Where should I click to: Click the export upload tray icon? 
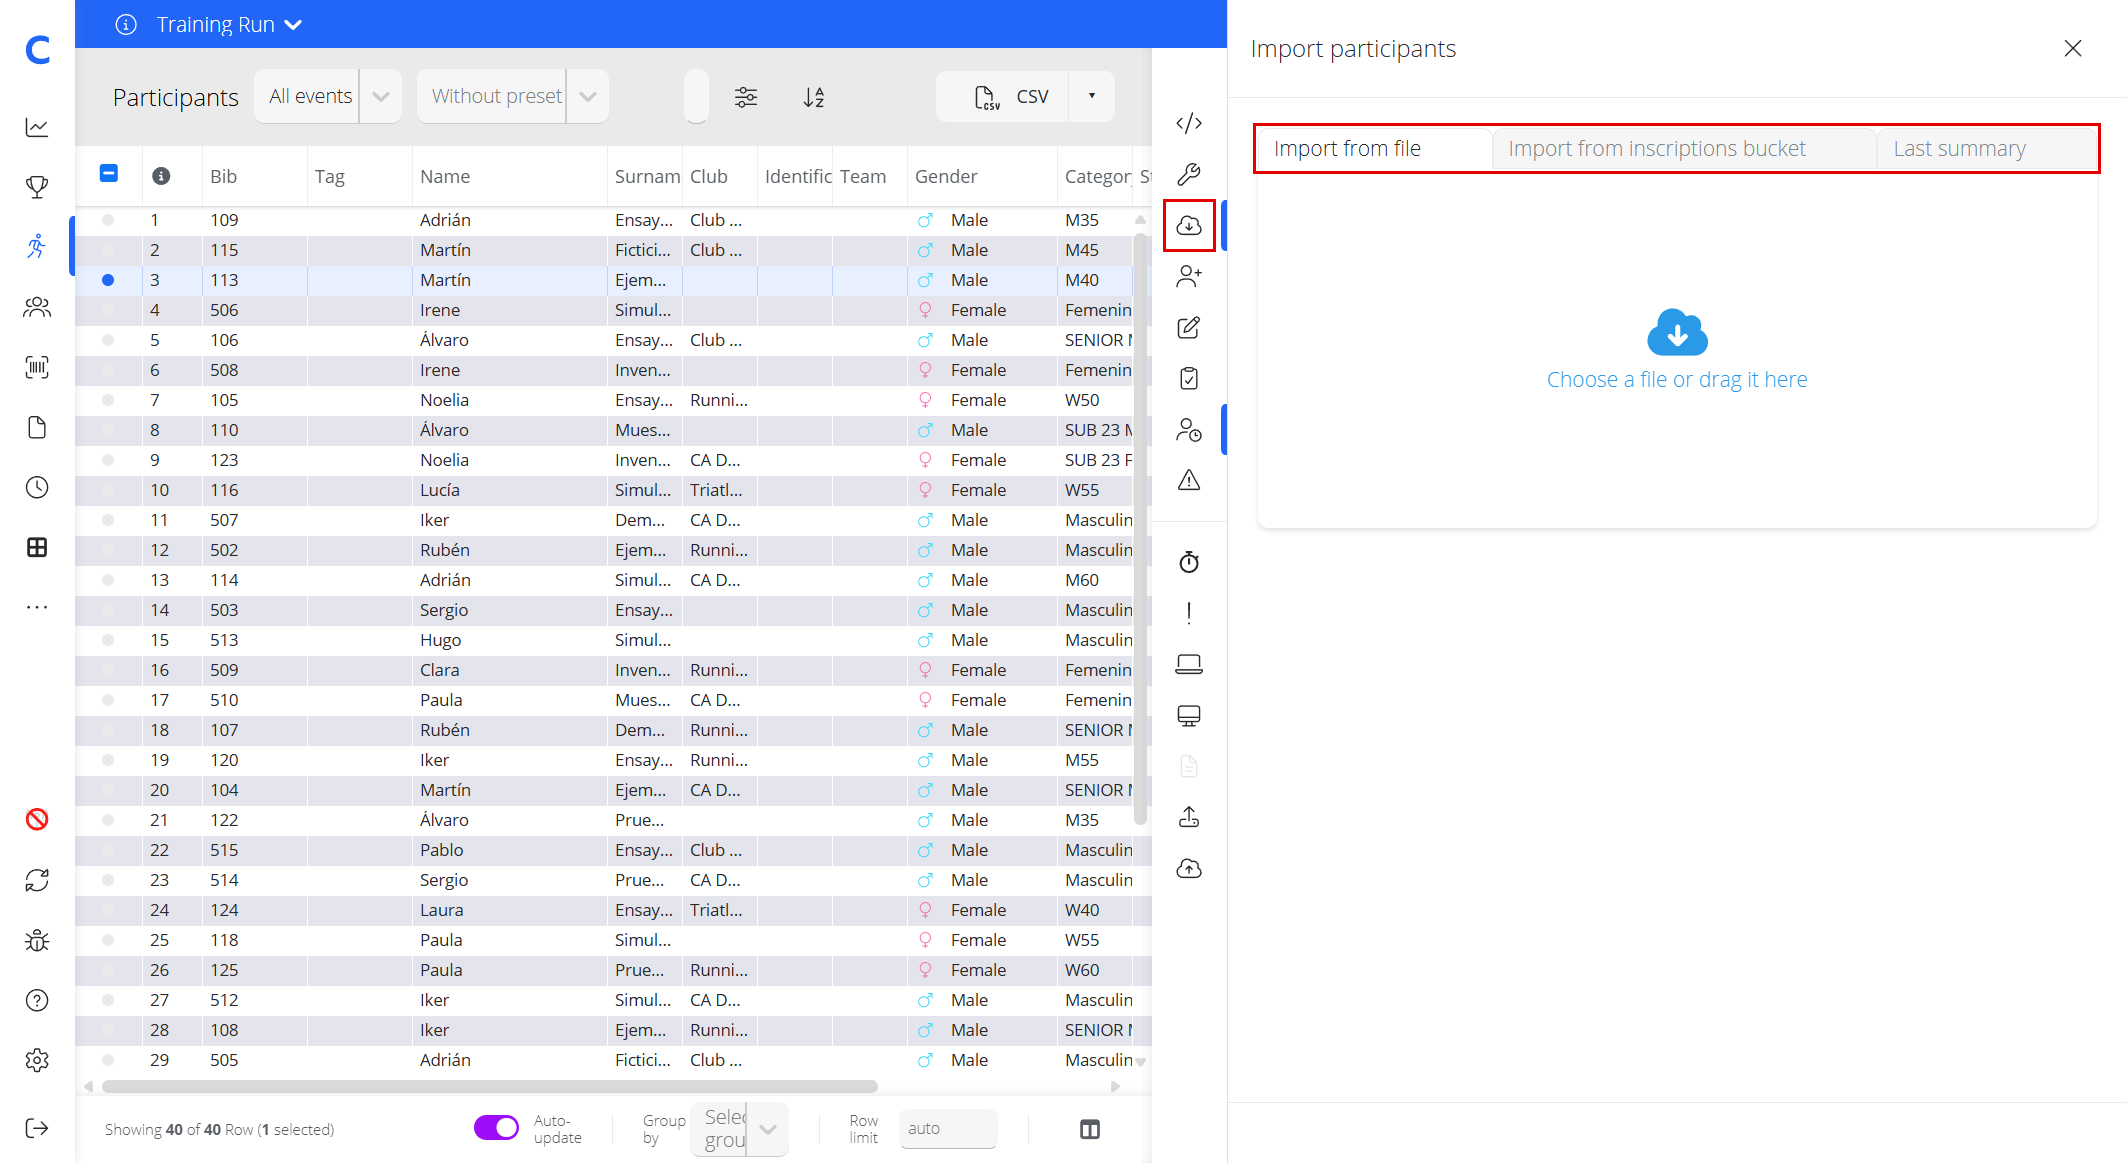[x=1188, y=817]
